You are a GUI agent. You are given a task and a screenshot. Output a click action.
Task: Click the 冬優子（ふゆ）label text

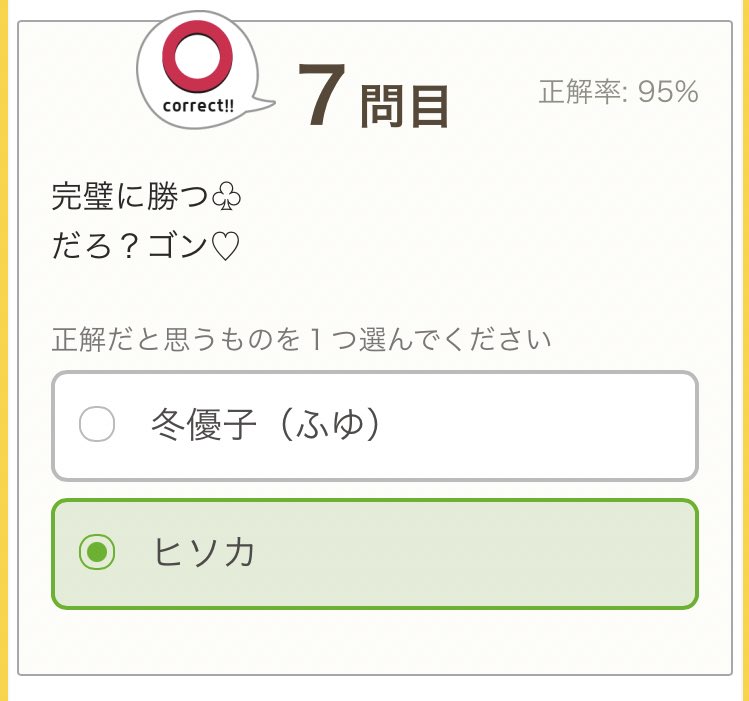tap(266, 424)
